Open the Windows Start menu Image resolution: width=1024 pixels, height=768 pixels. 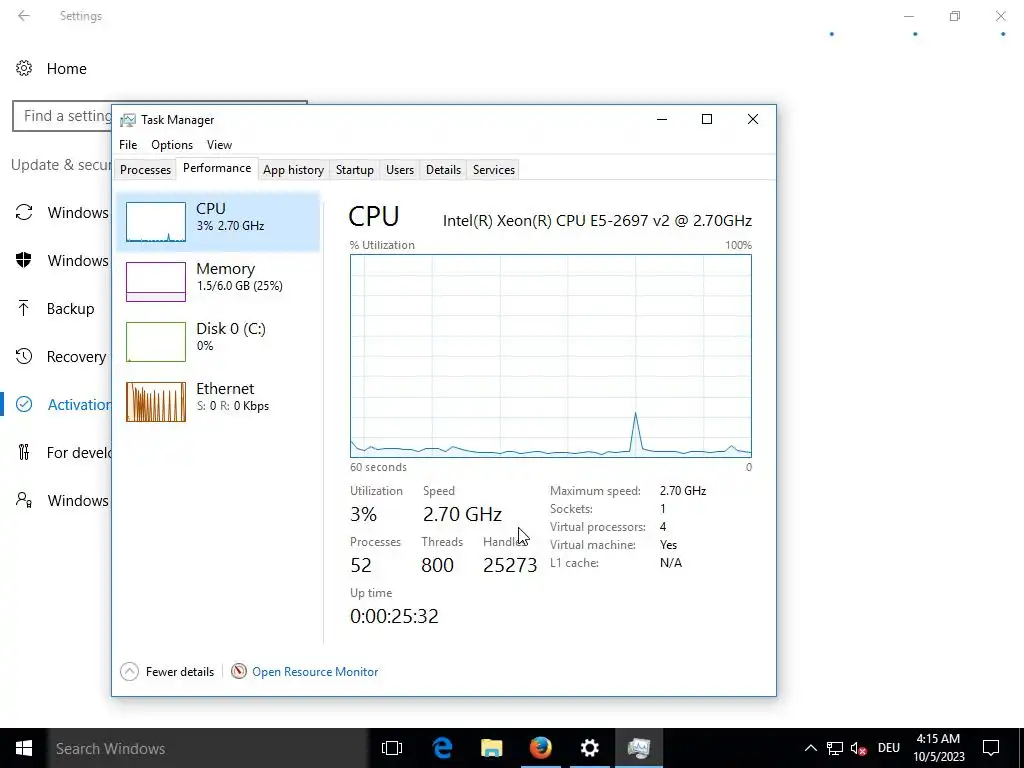24,748
